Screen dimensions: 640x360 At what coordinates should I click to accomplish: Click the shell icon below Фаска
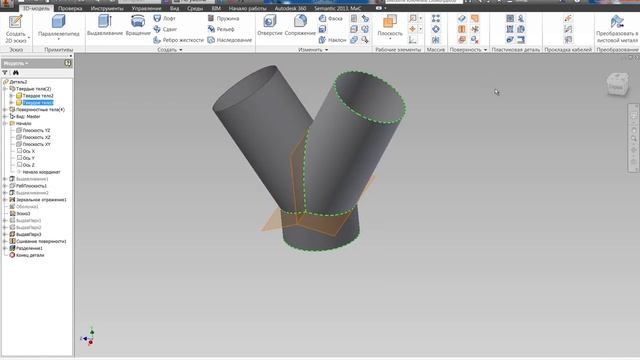click(x=322, y=29)
